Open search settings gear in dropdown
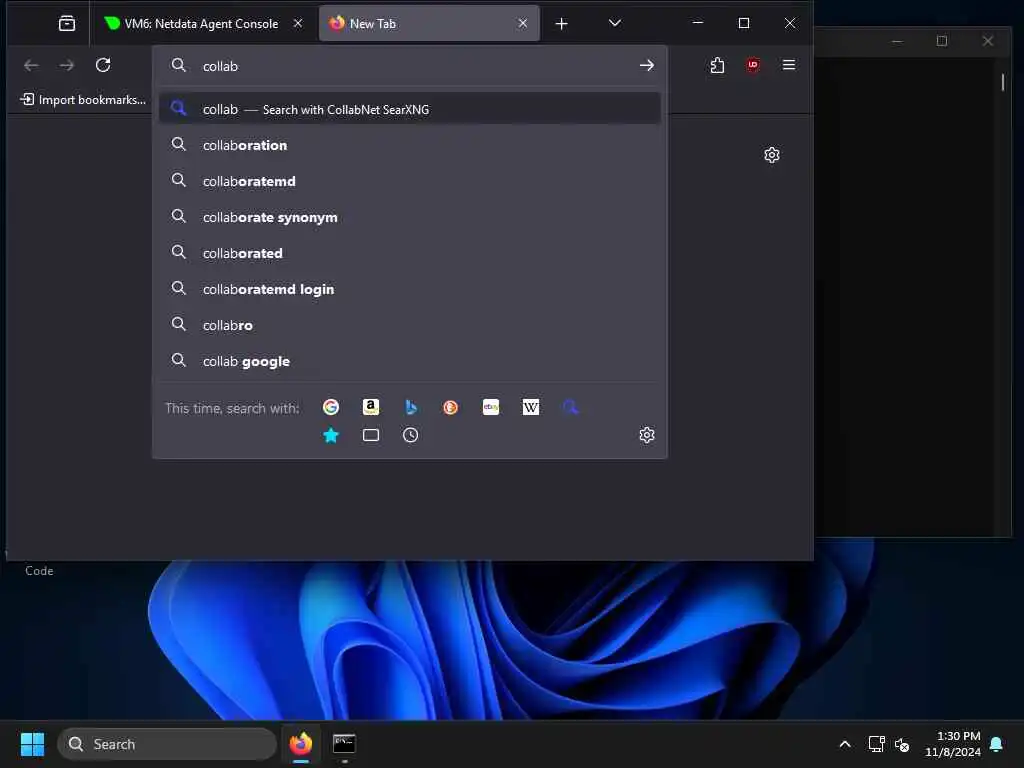1024x768 pixels. [647, 435]
